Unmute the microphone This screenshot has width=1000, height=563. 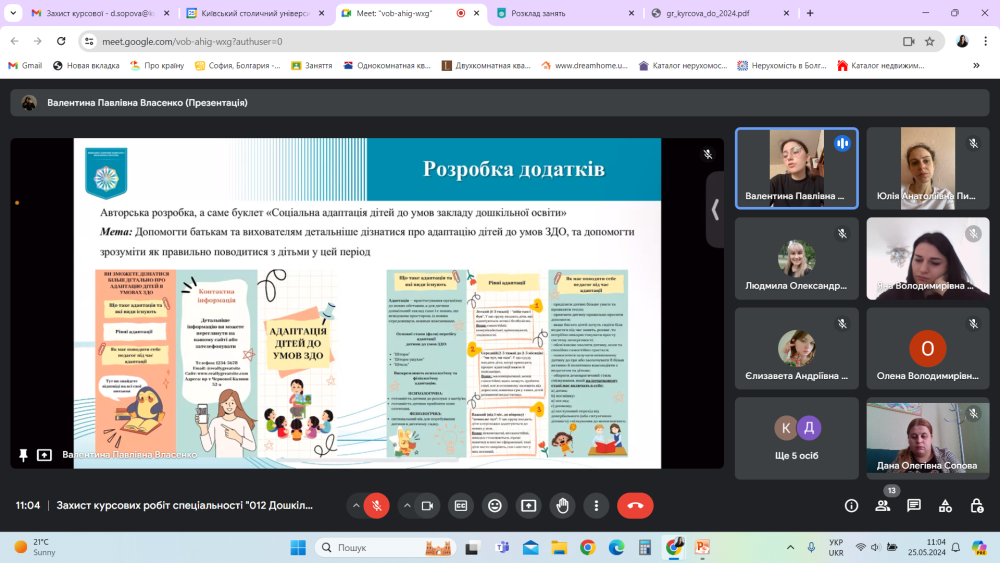[377, 506]
